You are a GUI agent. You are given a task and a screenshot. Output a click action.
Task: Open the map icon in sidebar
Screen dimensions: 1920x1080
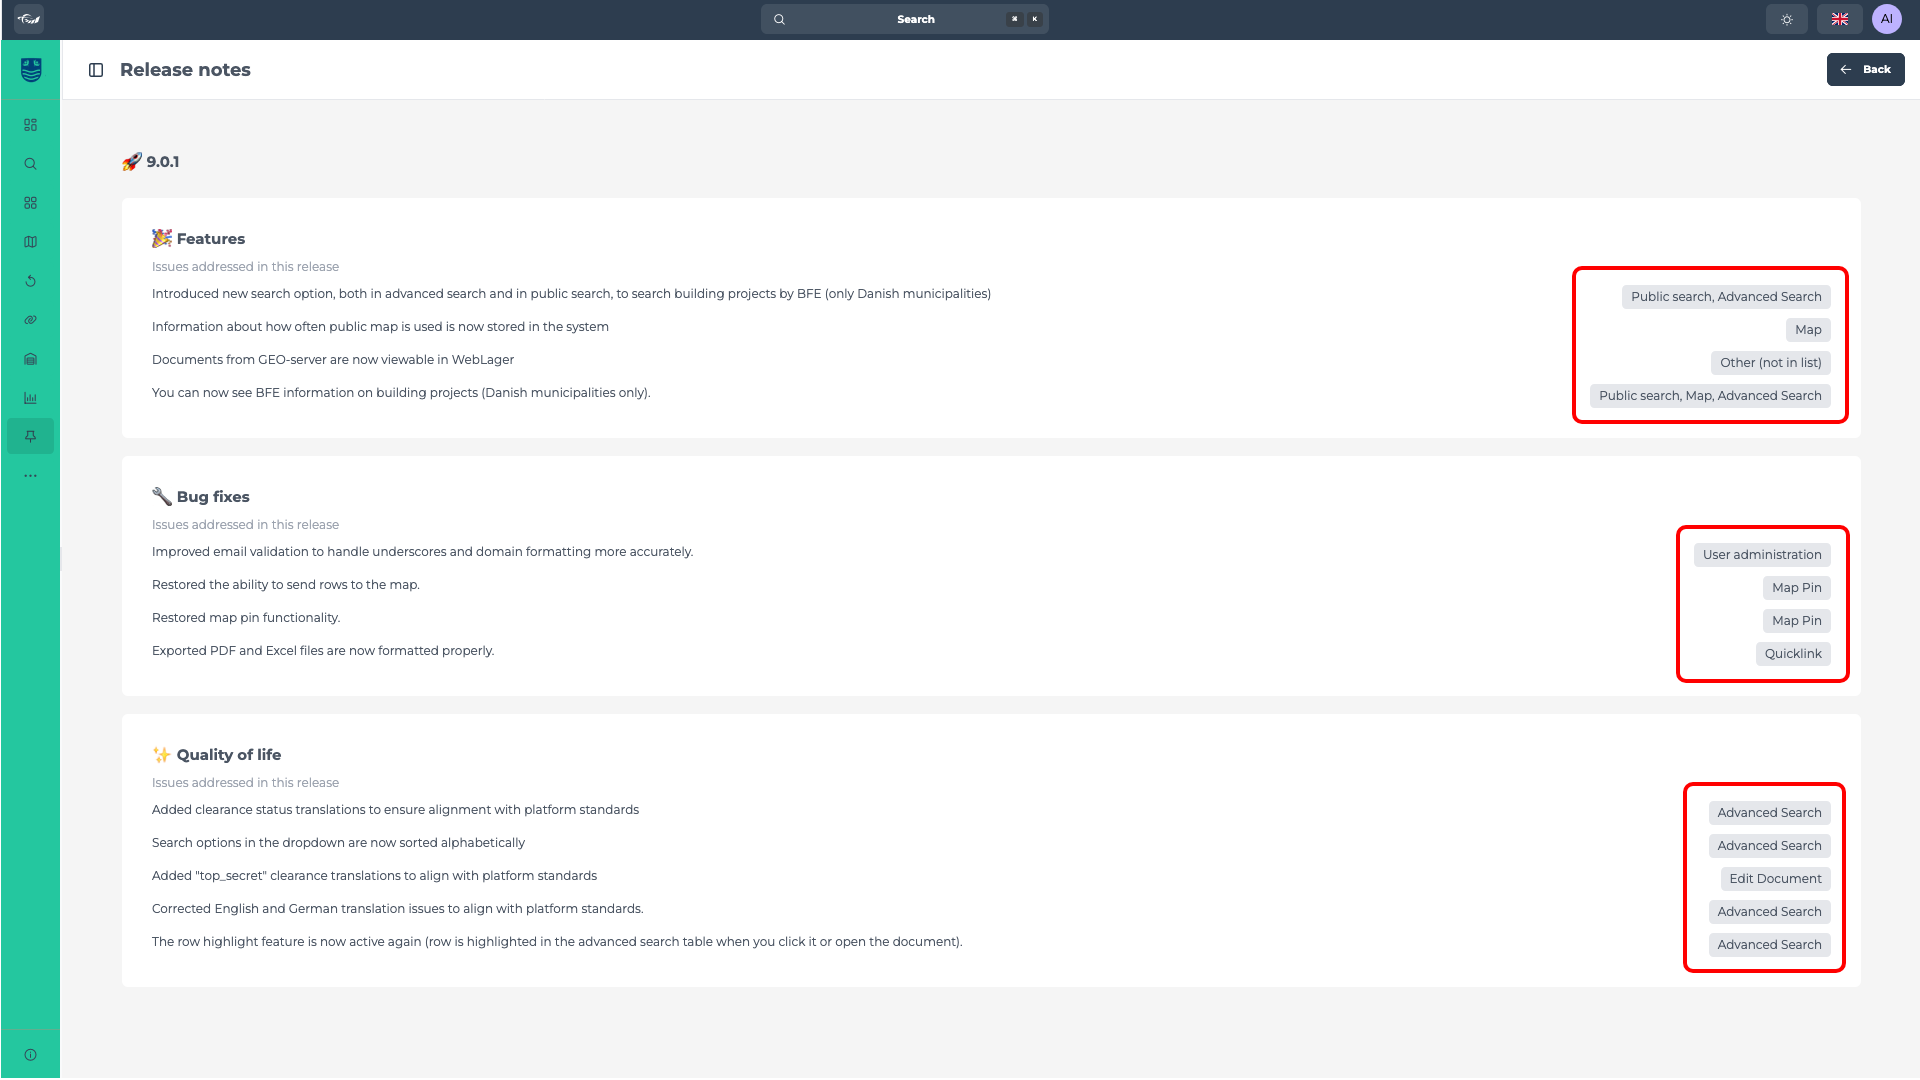(x=30, y=242)
